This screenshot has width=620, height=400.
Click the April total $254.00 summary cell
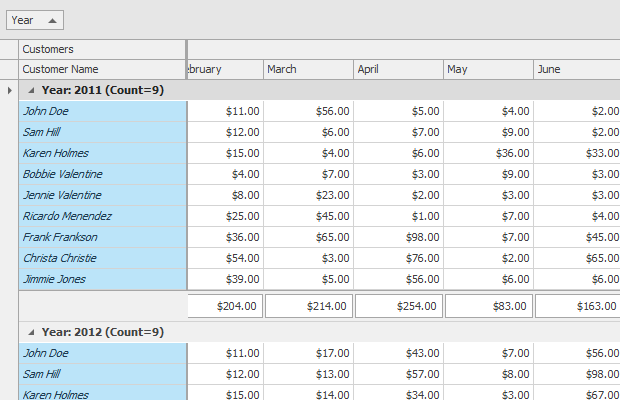tap(398, 306)
